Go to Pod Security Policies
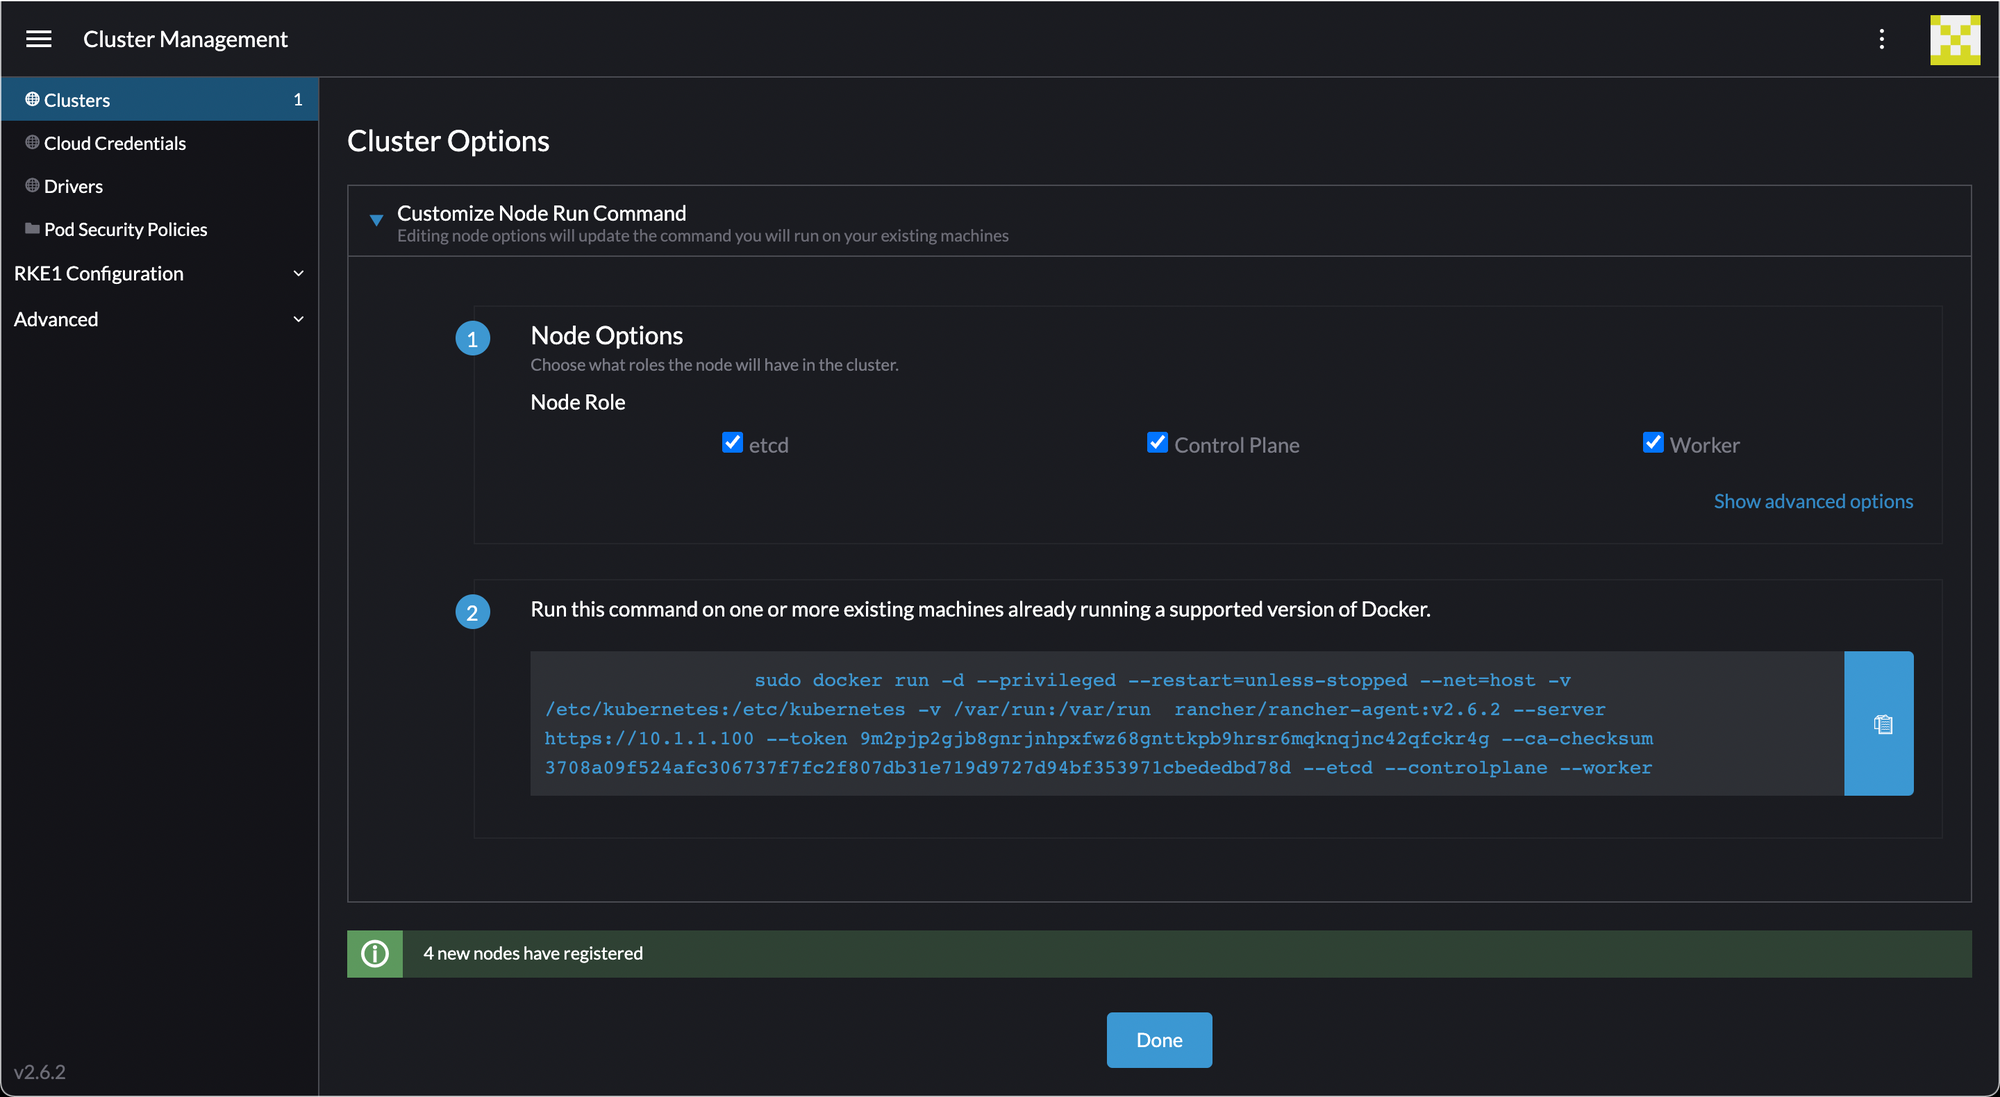 click(126, 229)
